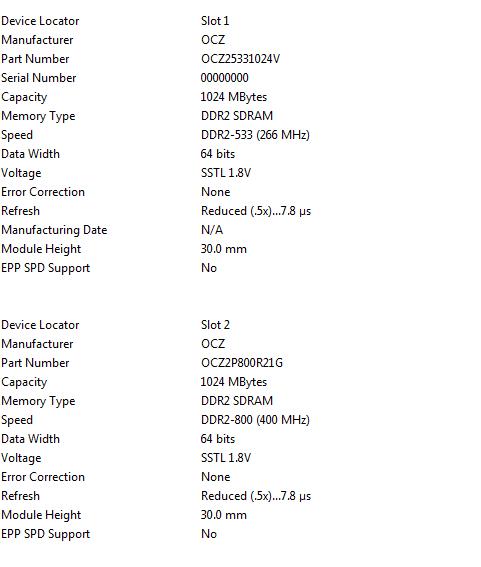
Task: Select the first SSTL 1.8V voltage value
Action: click(x=226, y=173)
